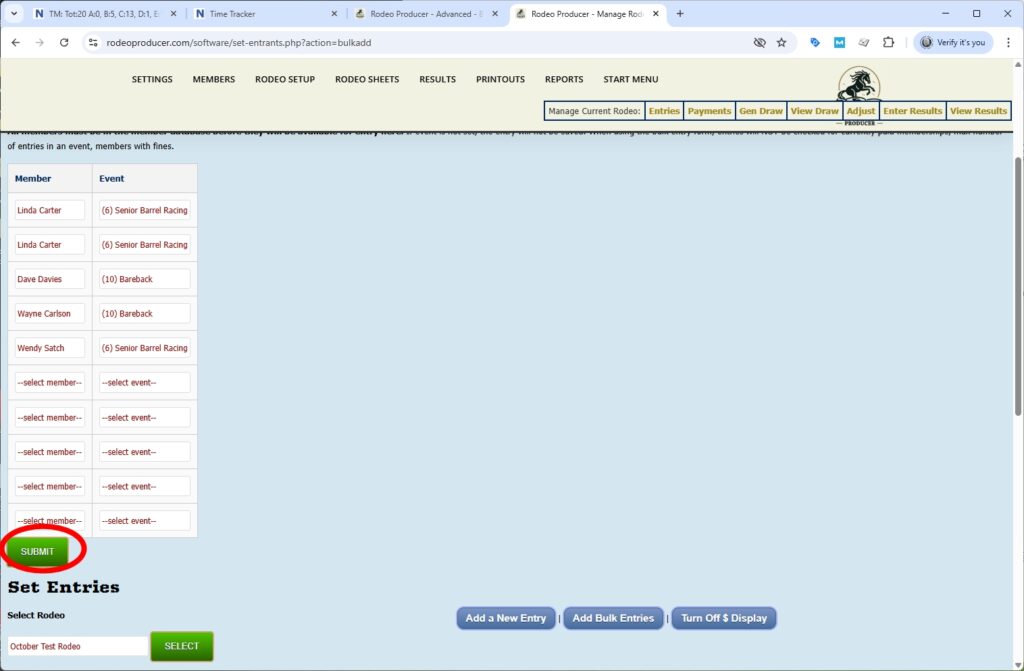Click the blue M extension icon
The height and width of the screenshot is (671, 1024).
[x=839, y=42]
